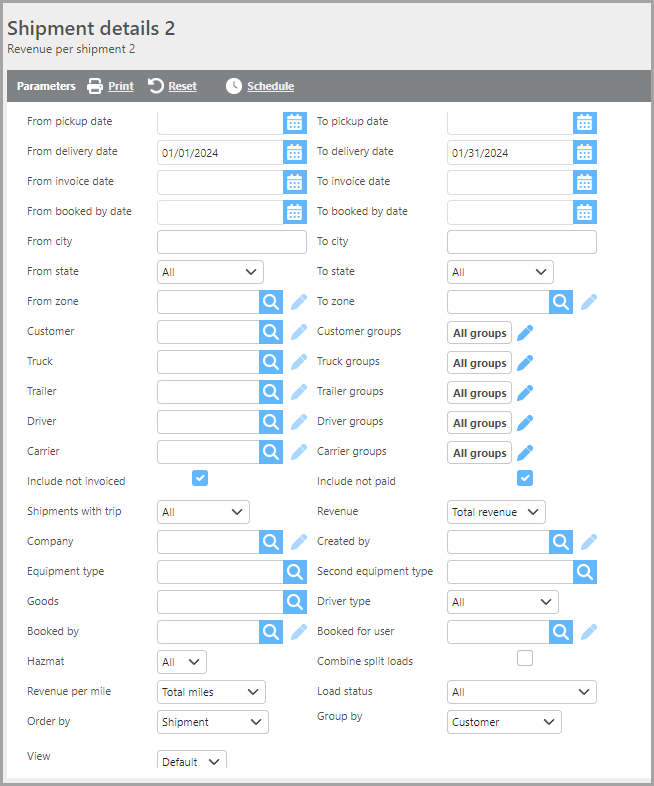Enable the Combine split loads checkbox
Viewport: 654px width, 786px height.
tap(525, 658)
